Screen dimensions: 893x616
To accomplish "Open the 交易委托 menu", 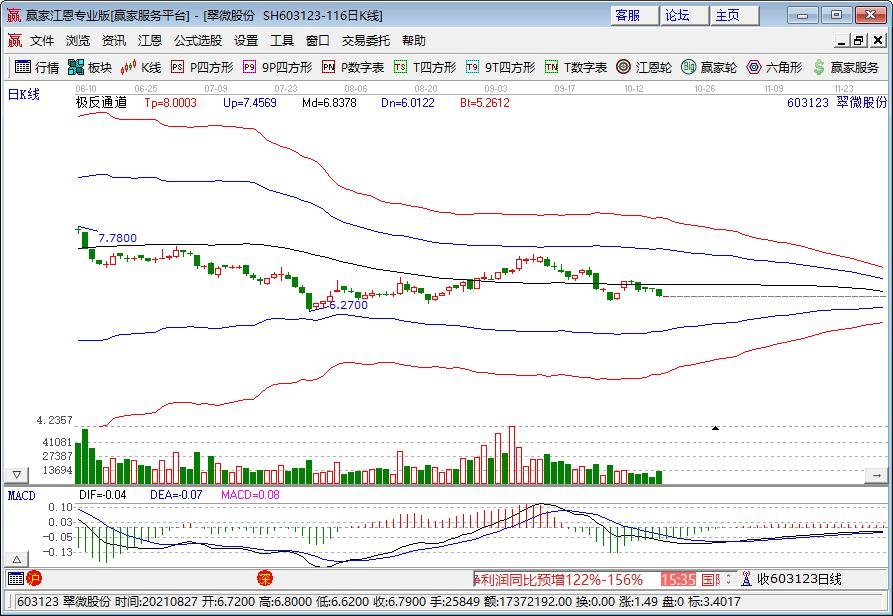I will click(x=366, y=41).
